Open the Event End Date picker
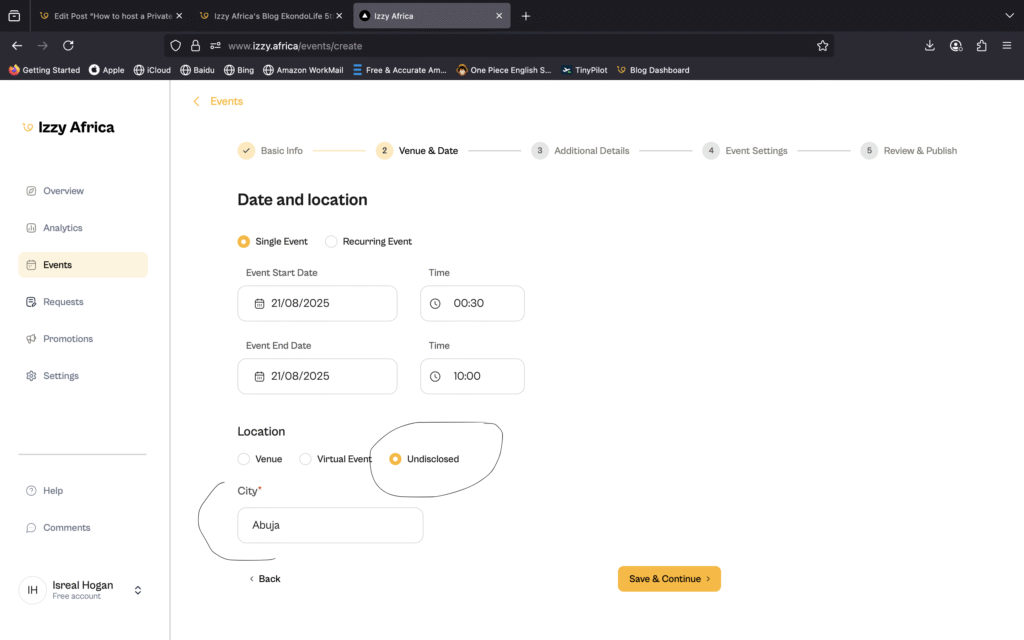Image resolution: width=1024 pixels, height=640 pixels. coord(317,376)
